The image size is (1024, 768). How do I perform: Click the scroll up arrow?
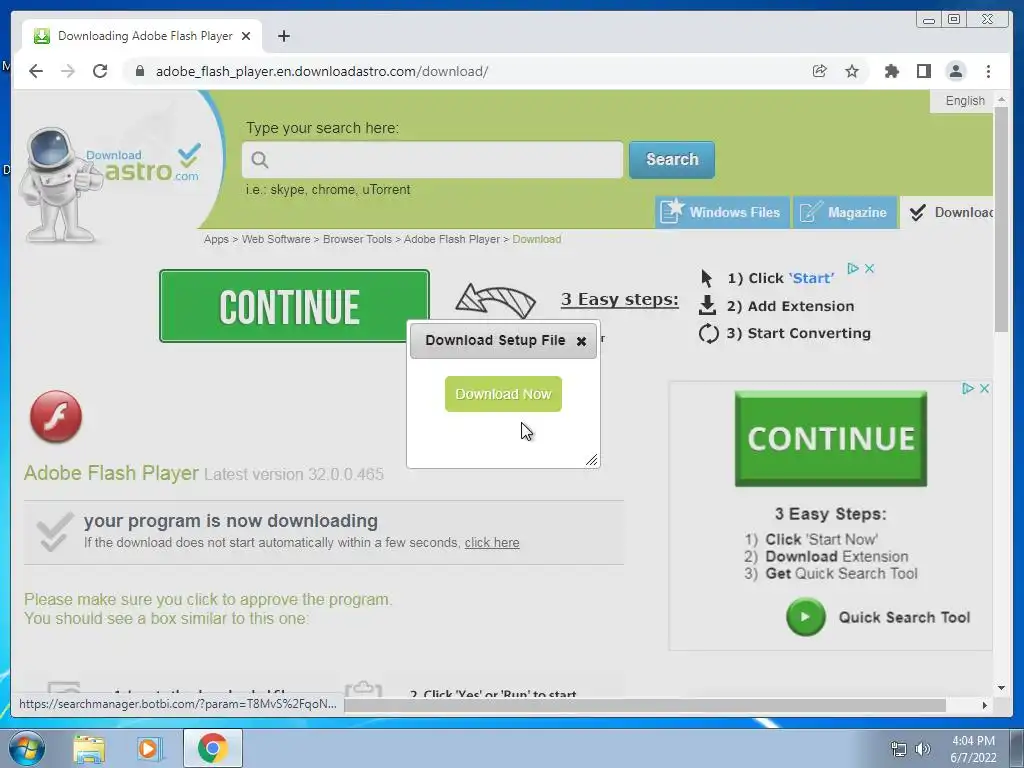click(x=1001, y=99)
